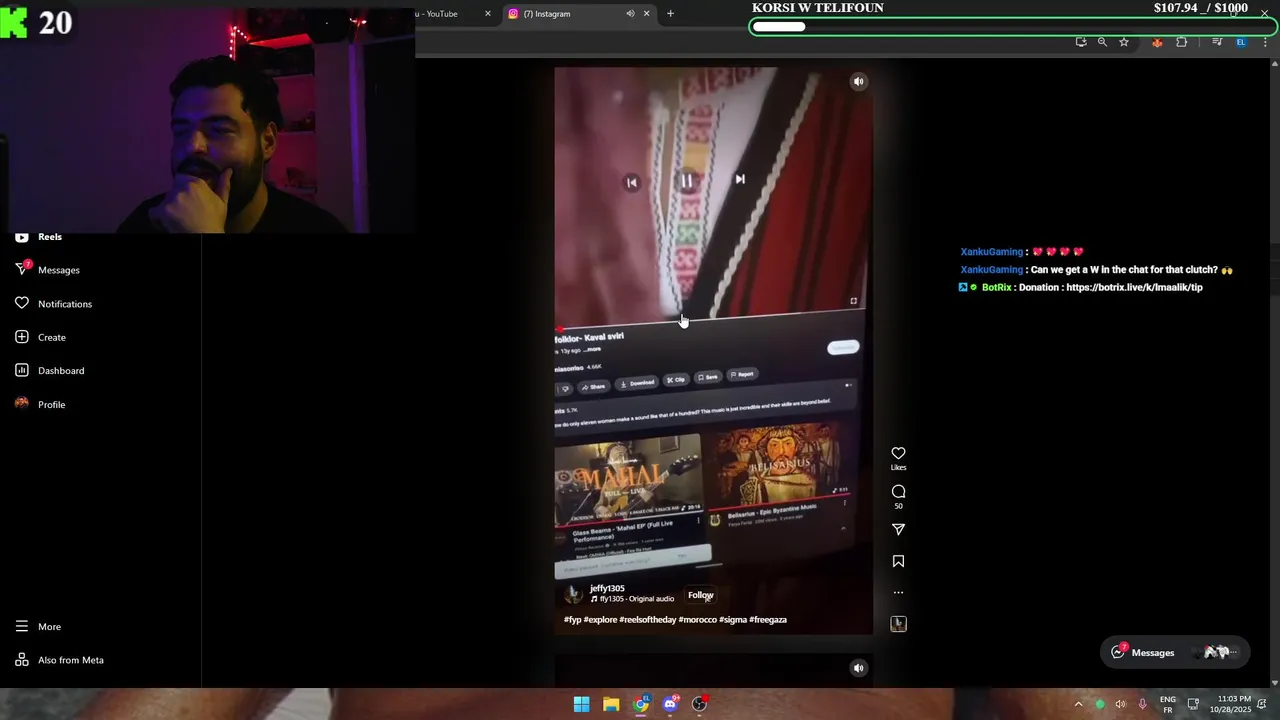Open Discord from the taskbar
Image resolution: width=1280 pixels, height=720 pixels.
[670, 704]
